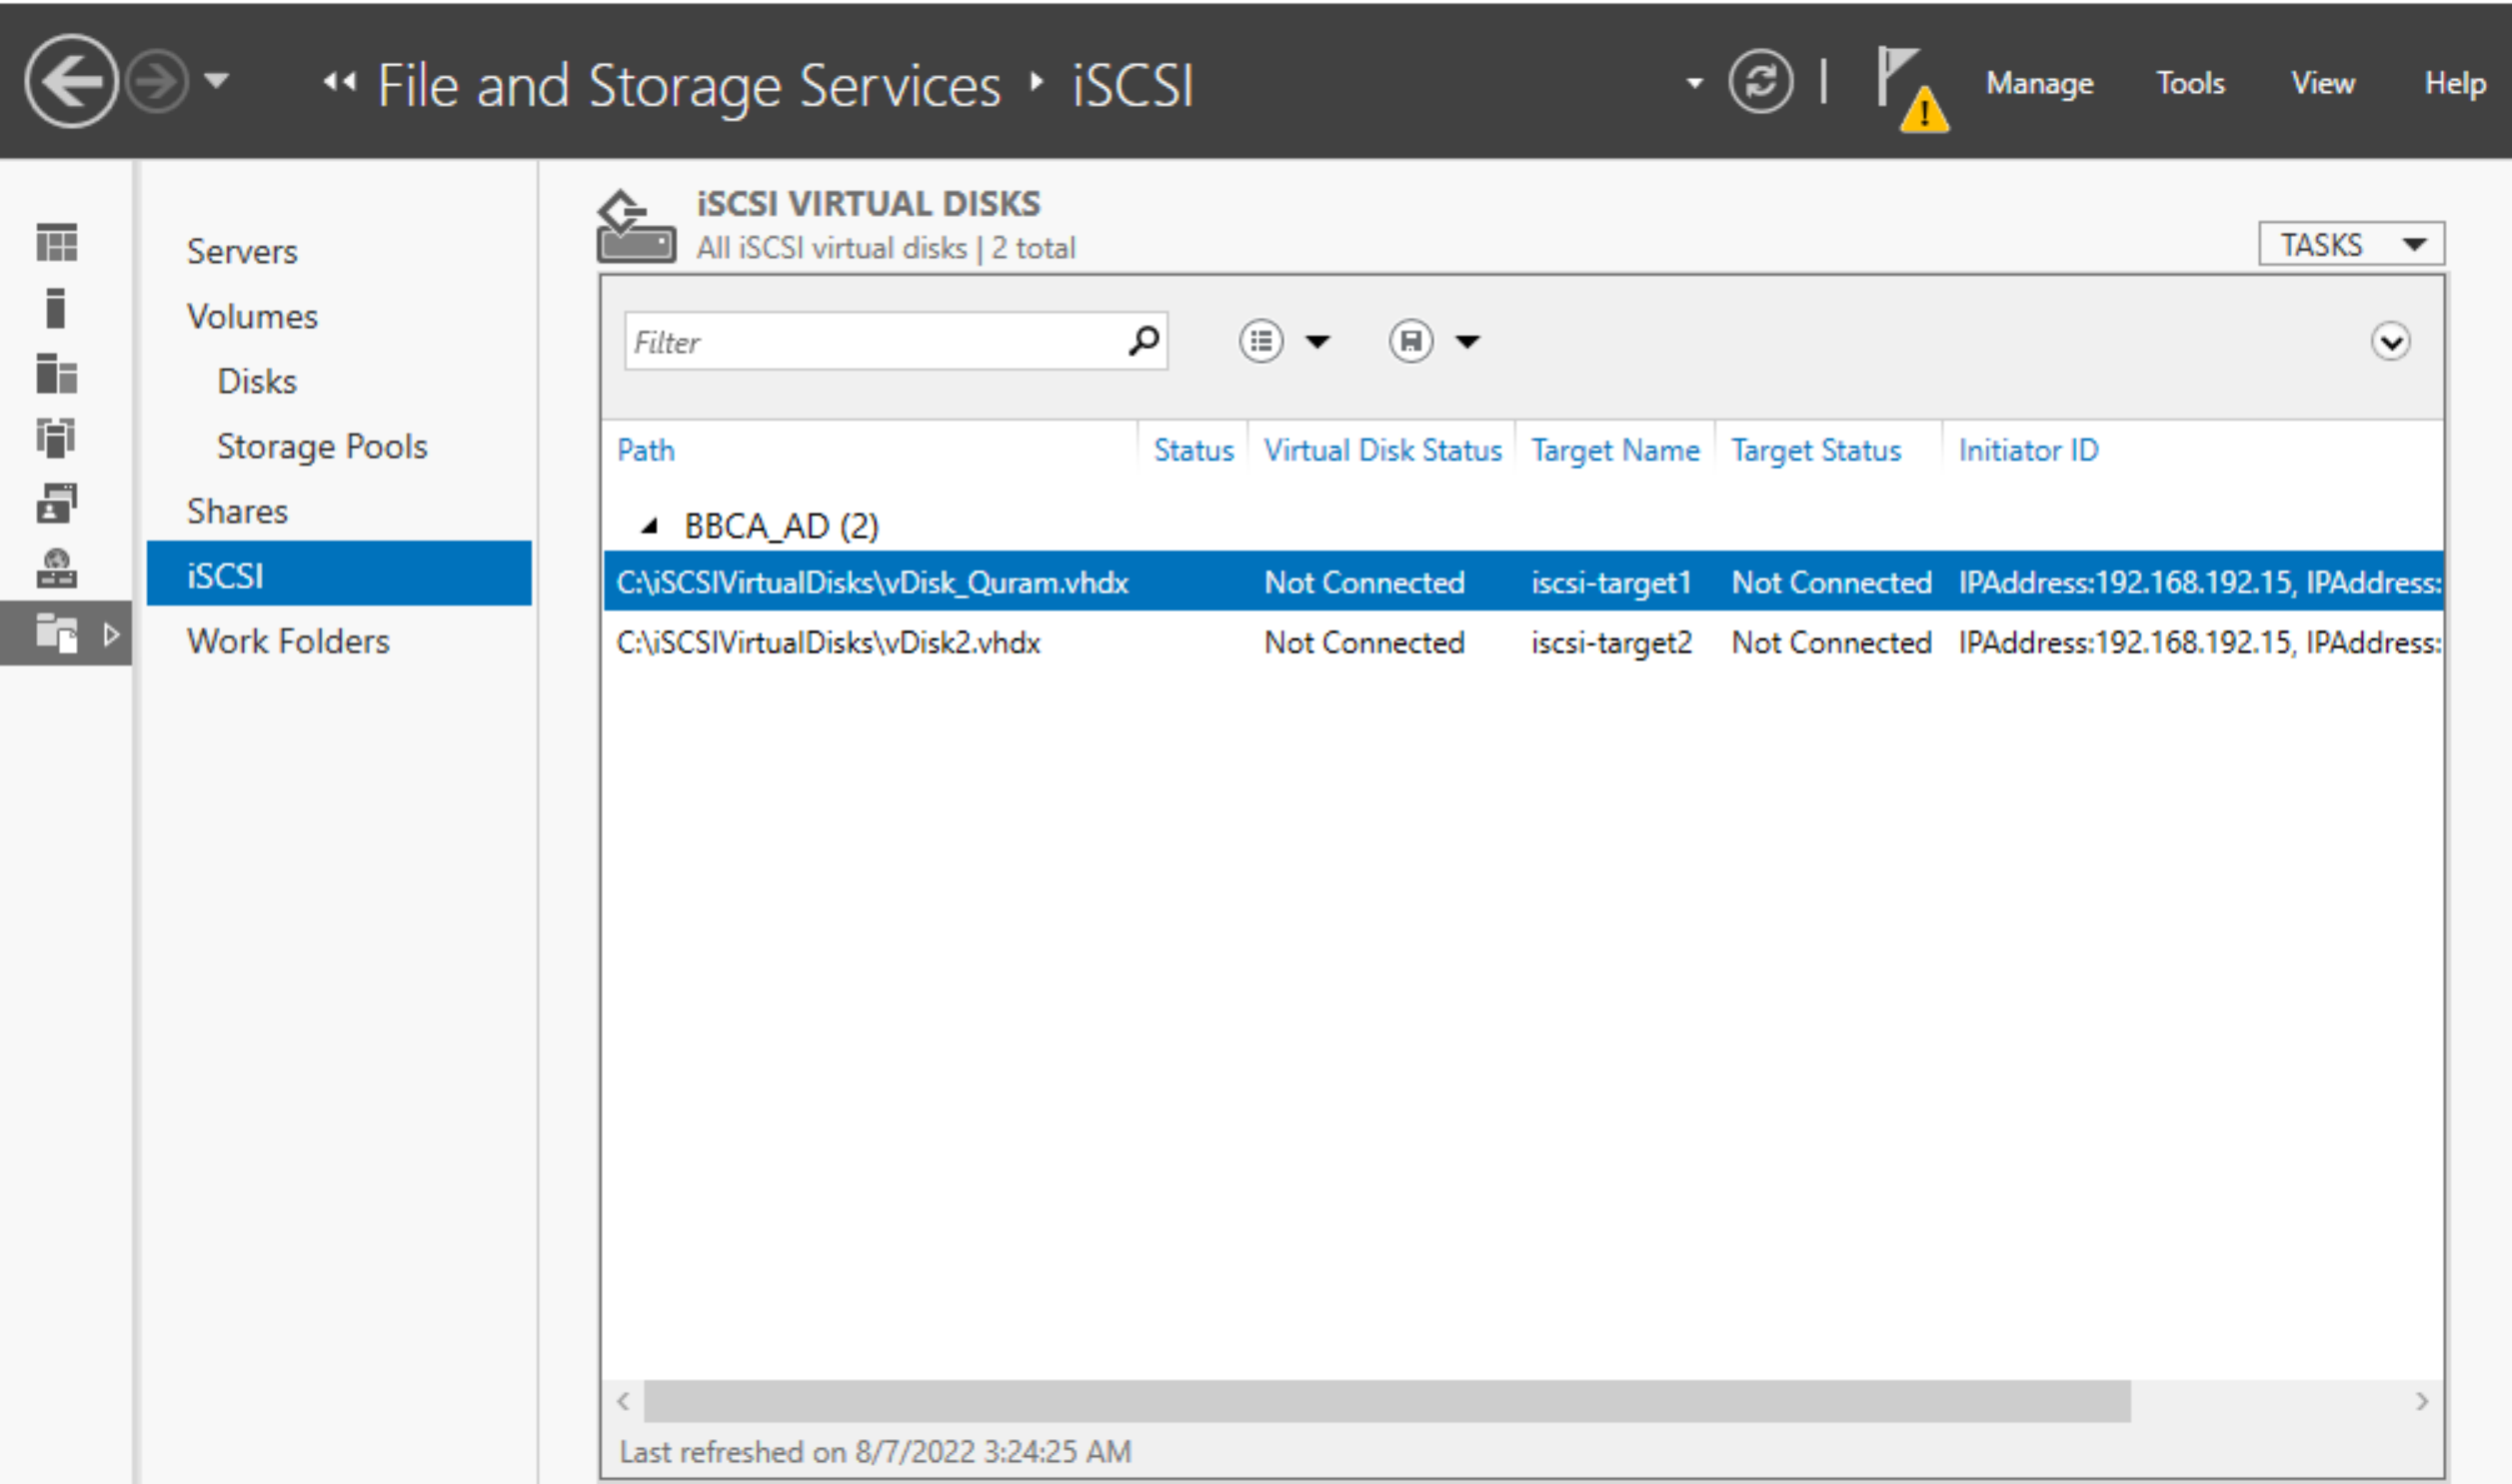Open the Disks page
The image size is (2512, 1484).
click(257, 381)
